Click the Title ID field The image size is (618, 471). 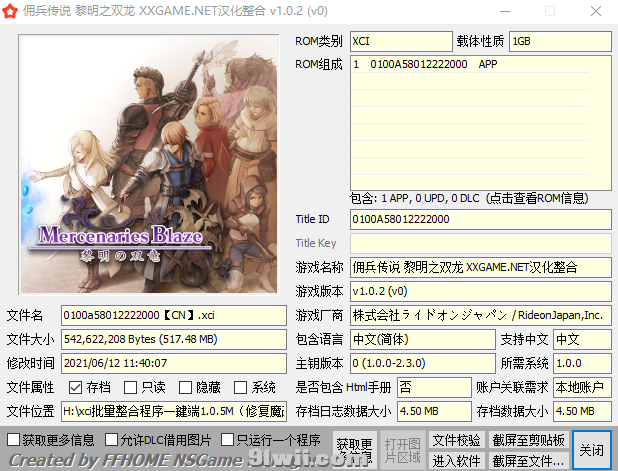[x=480, y=219]
